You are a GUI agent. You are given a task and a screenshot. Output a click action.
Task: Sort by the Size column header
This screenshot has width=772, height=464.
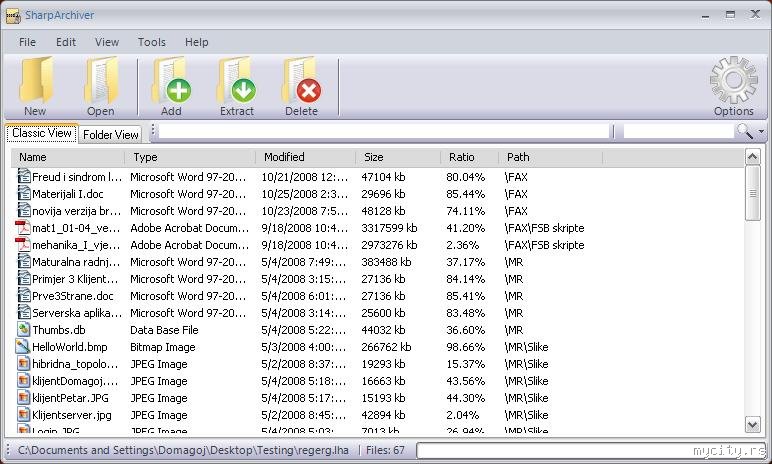tap(398, 157)
